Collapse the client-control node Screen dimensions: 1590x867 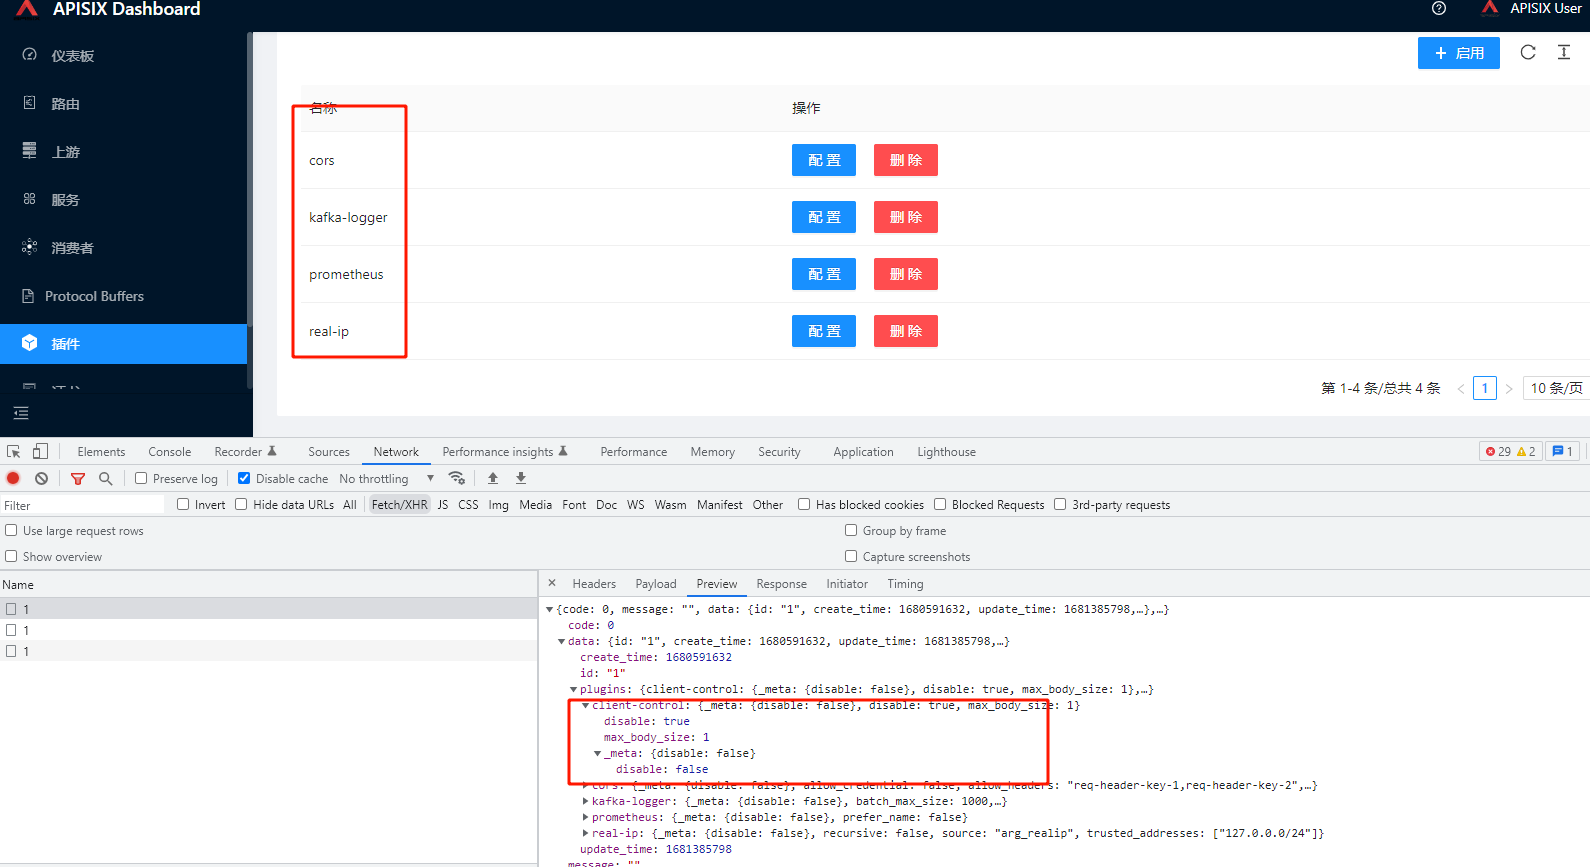pos(585,705)
